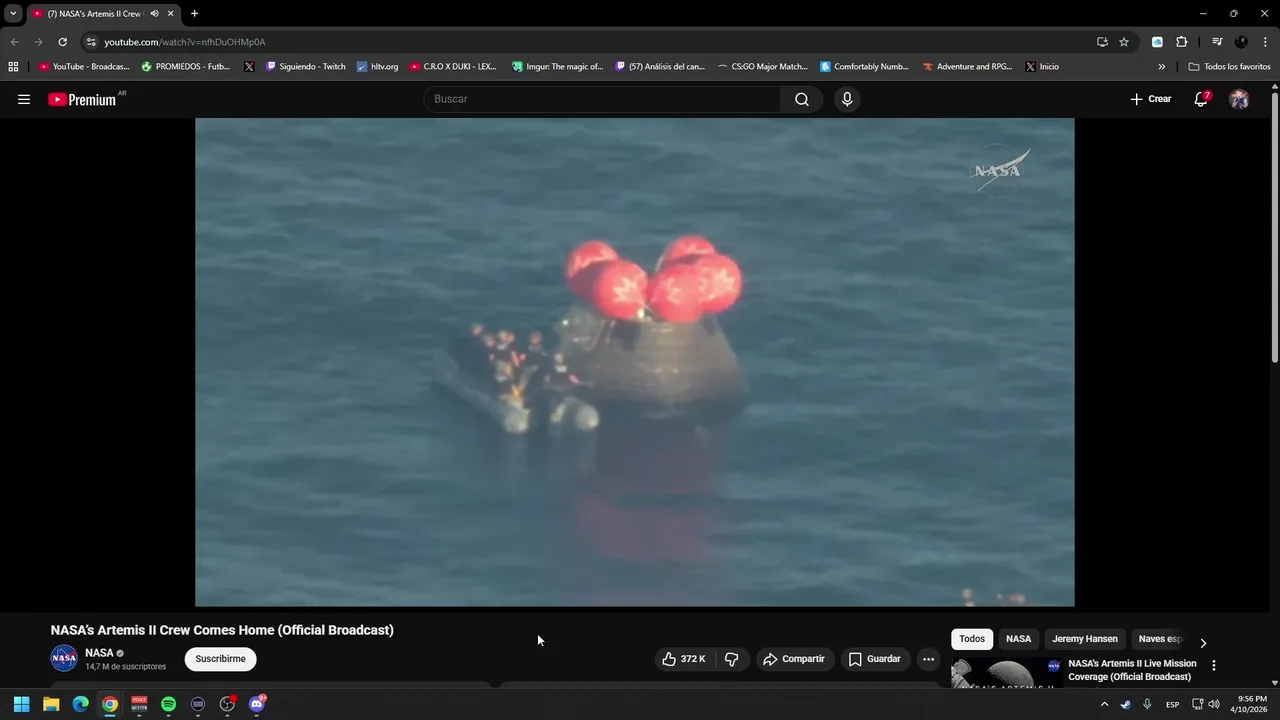This screenshot has height=720, width=1280.
Task: Select the Jeremy Hansen chip
Action: 1085,639
